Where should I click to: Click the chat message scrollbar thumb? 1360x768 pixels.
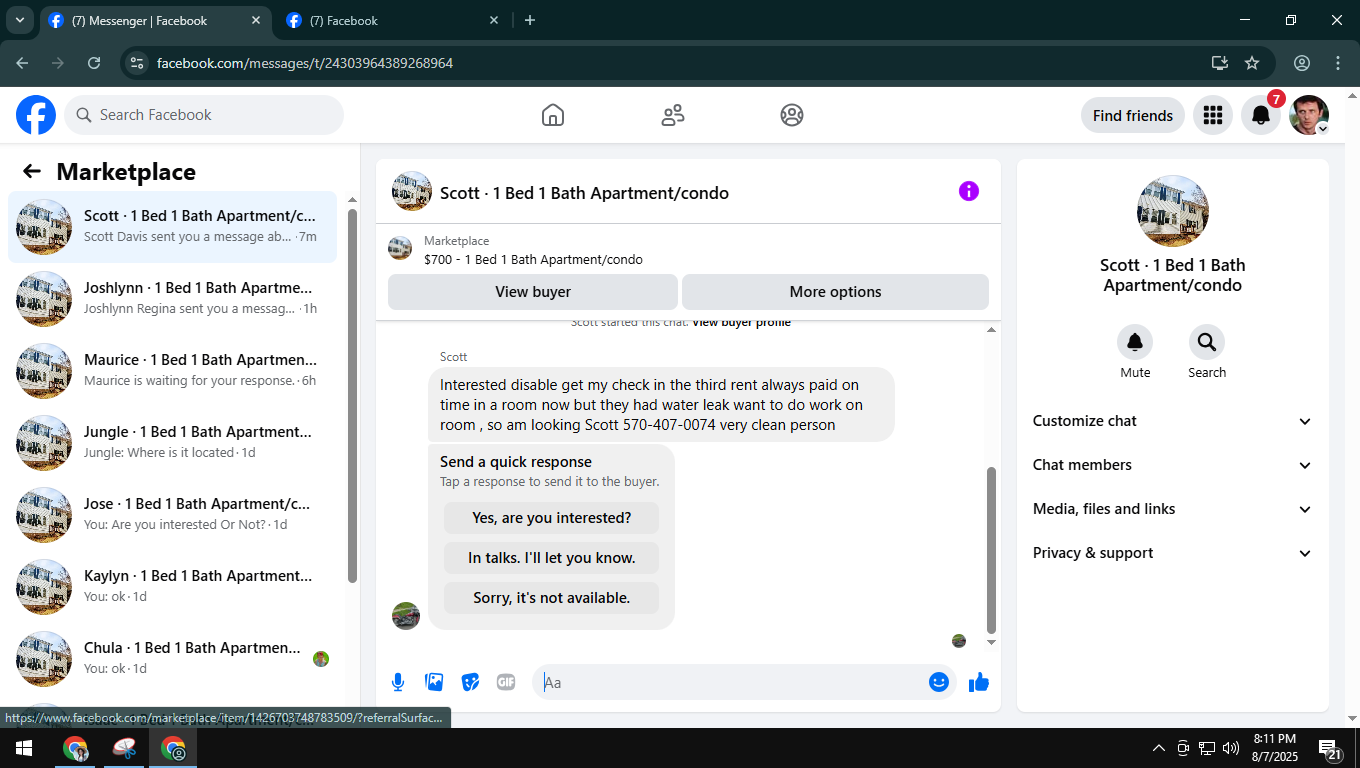992,550
